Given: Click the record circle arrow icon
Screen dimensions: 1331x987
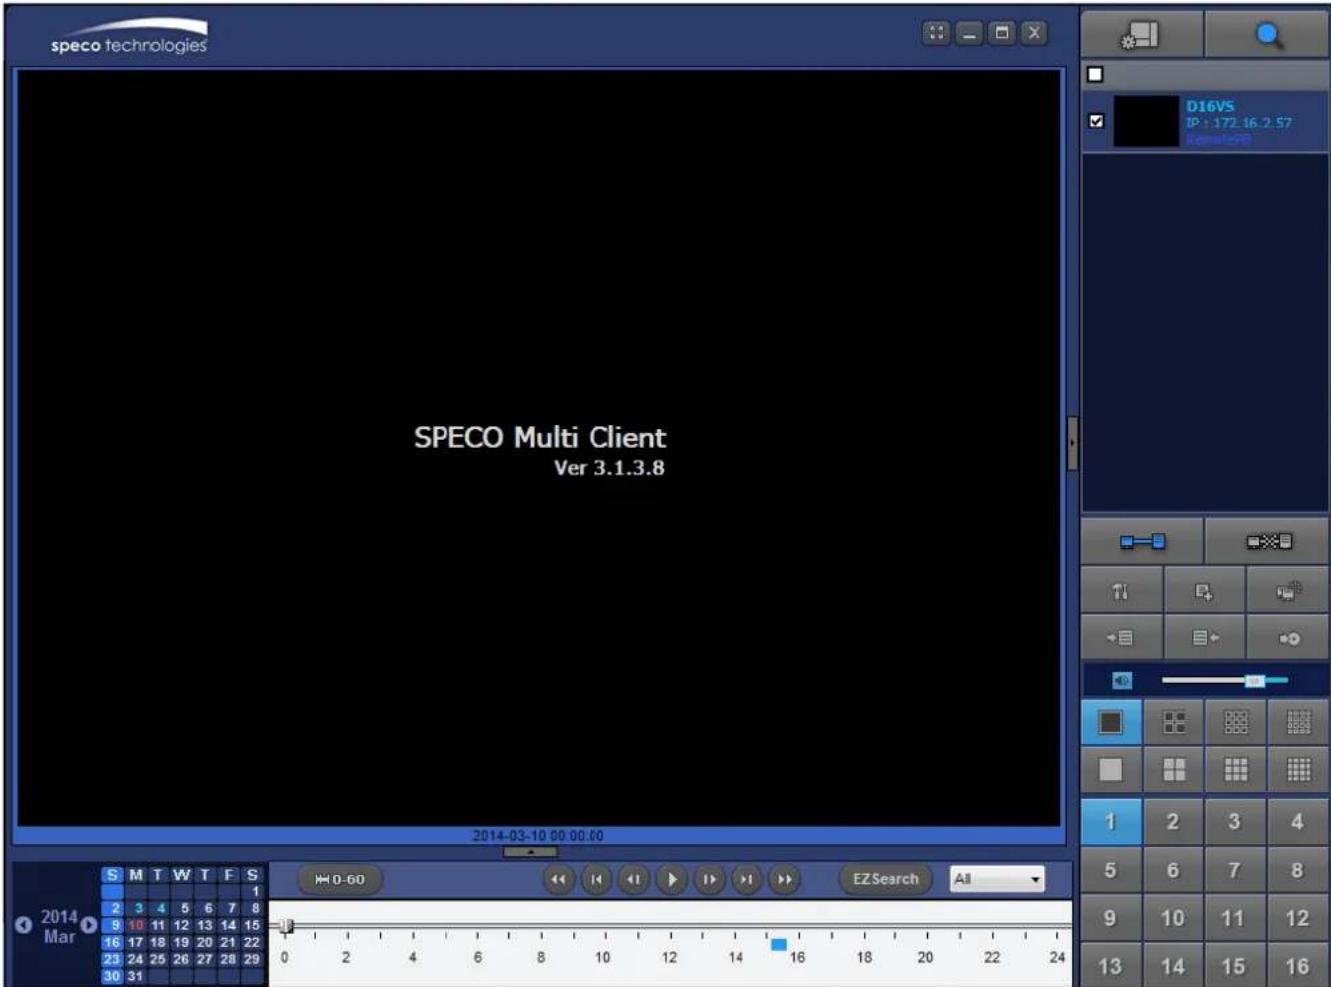Looking at the screenshot, I should tap(1288, 638).
